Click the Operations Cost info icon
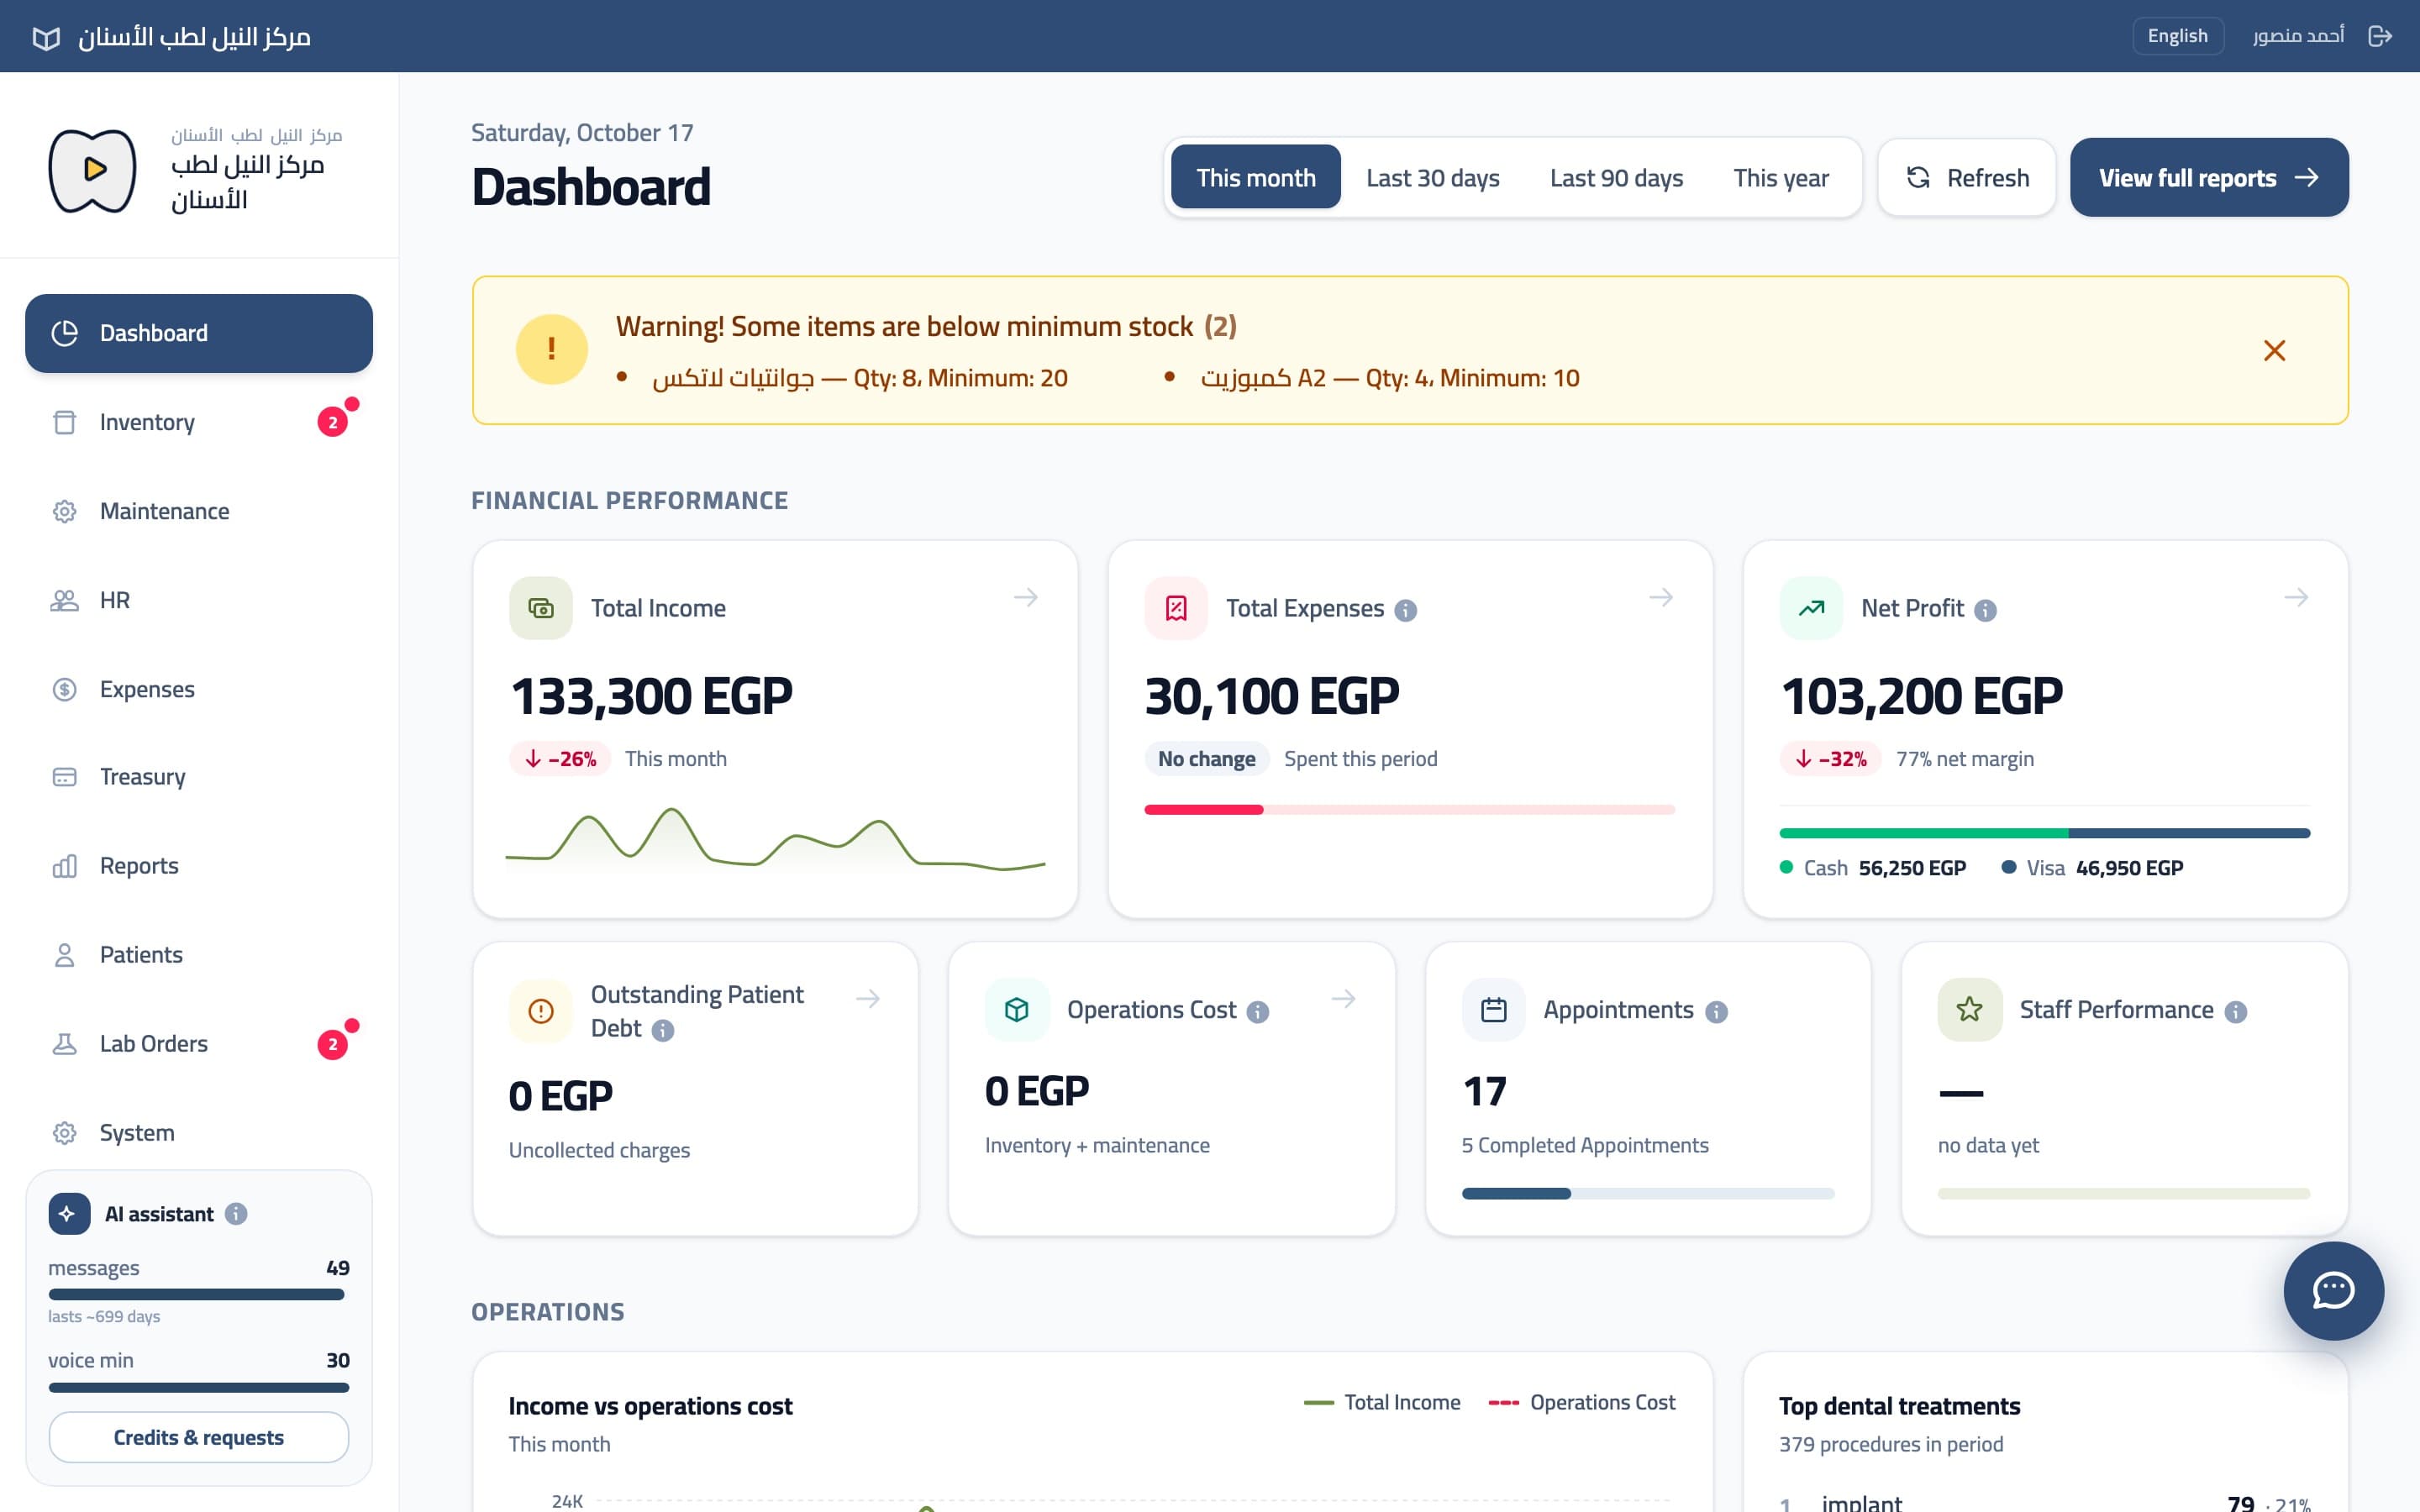 (1258, 1012)
